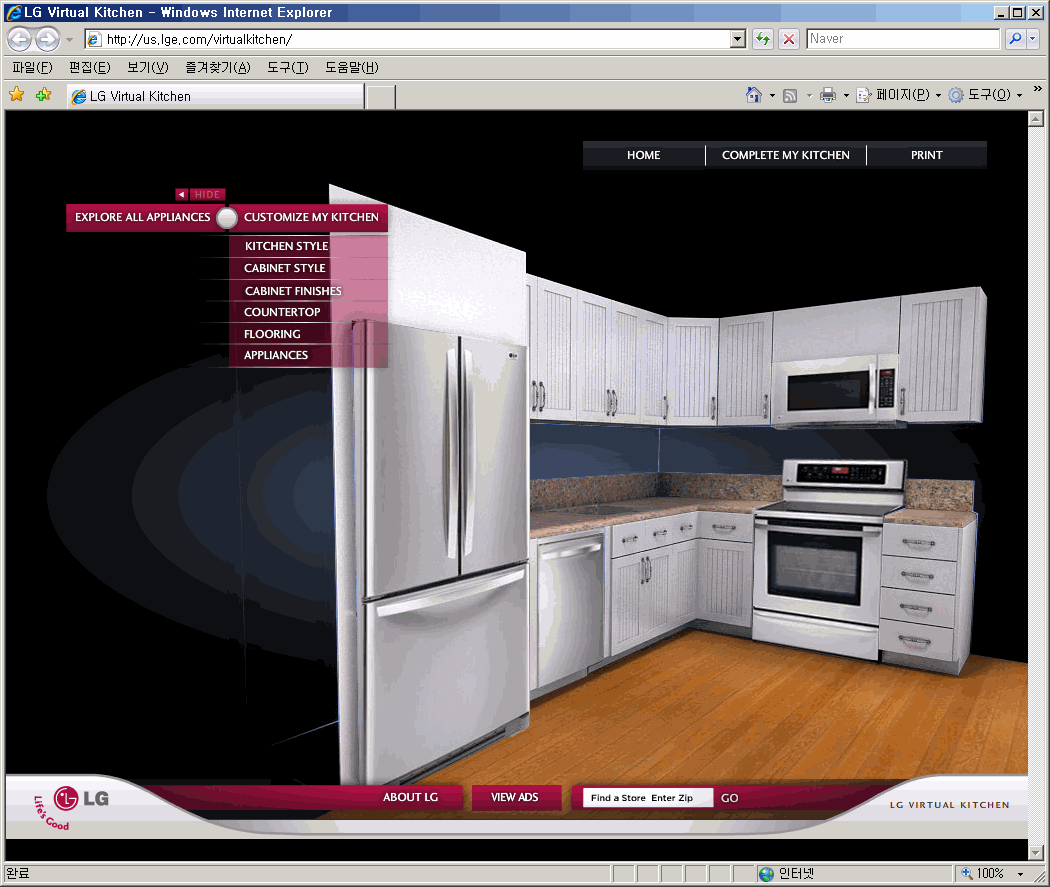The height and width of the screenshot is (887, 1050).
Task: Click the Add to Favorites icon
Action: 44,95
